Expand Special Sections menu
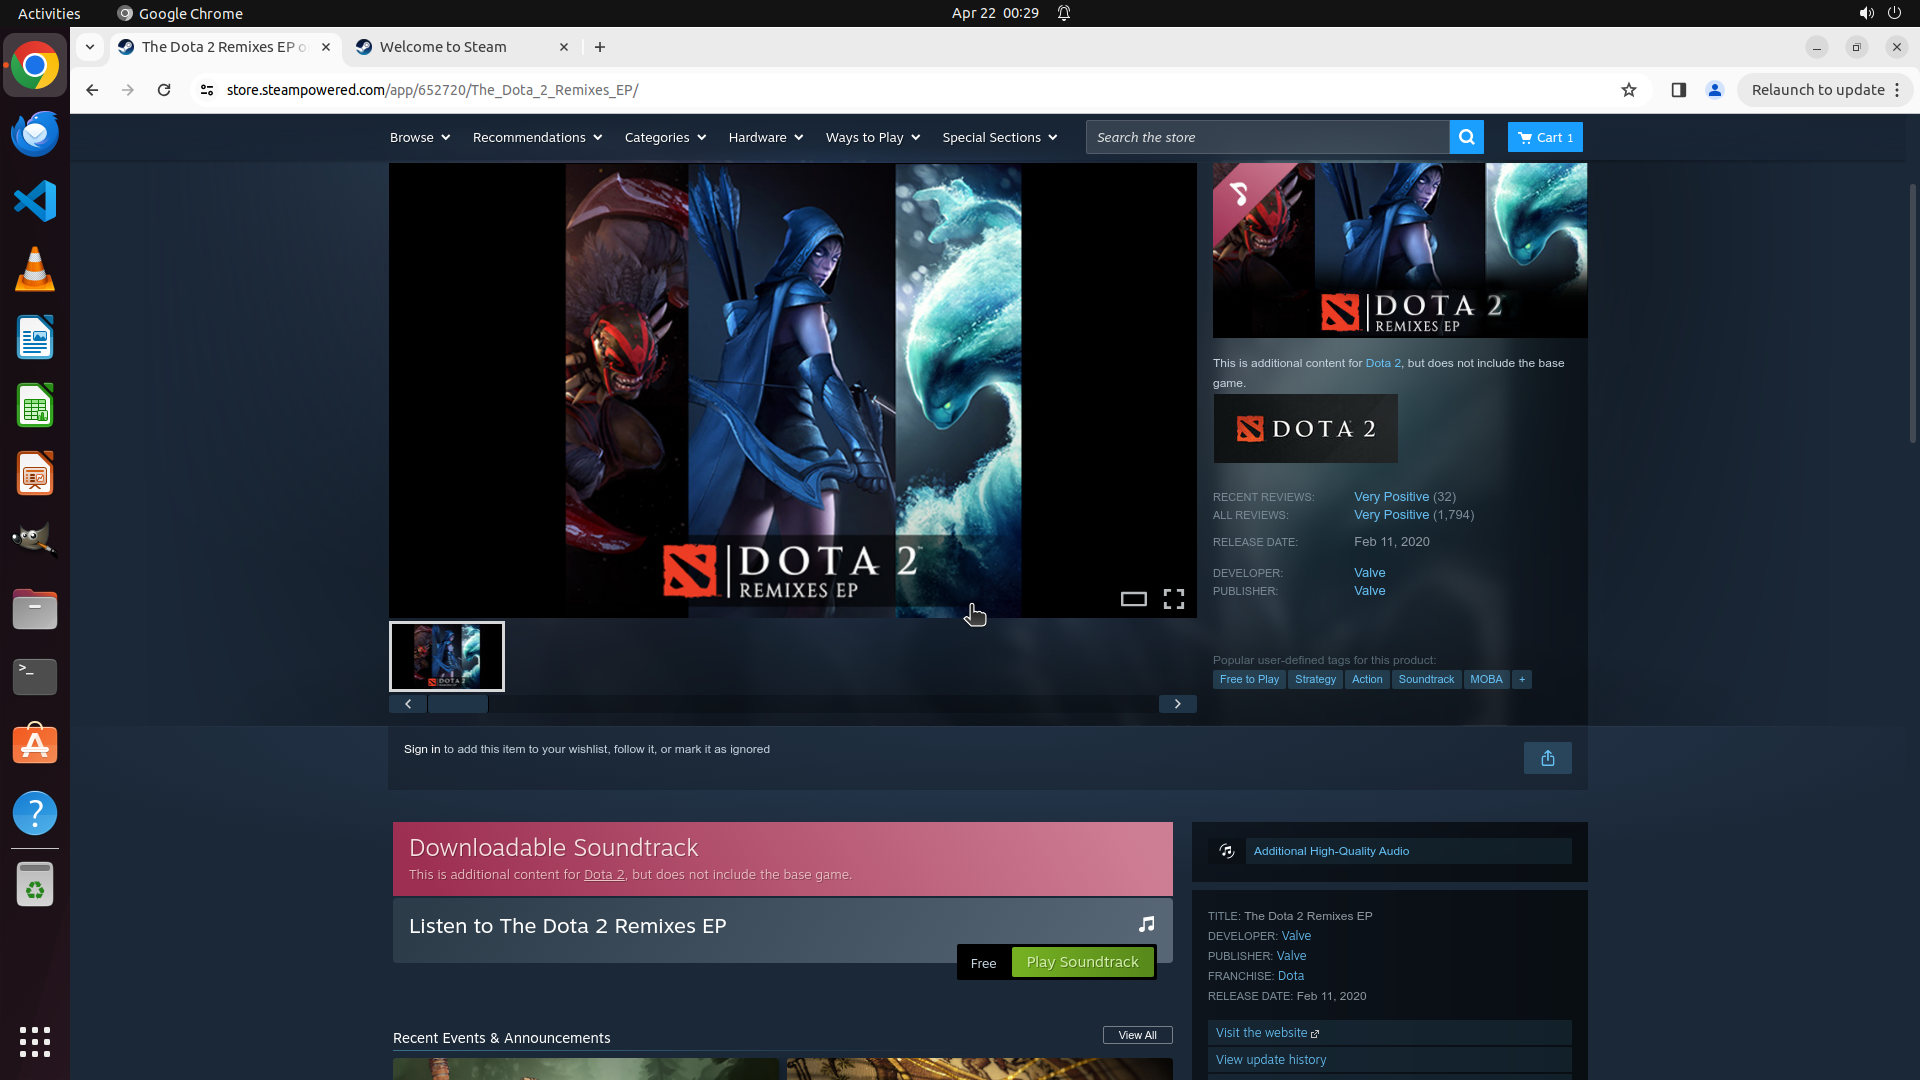The image size is (1920, 1080). click(999, 137)
